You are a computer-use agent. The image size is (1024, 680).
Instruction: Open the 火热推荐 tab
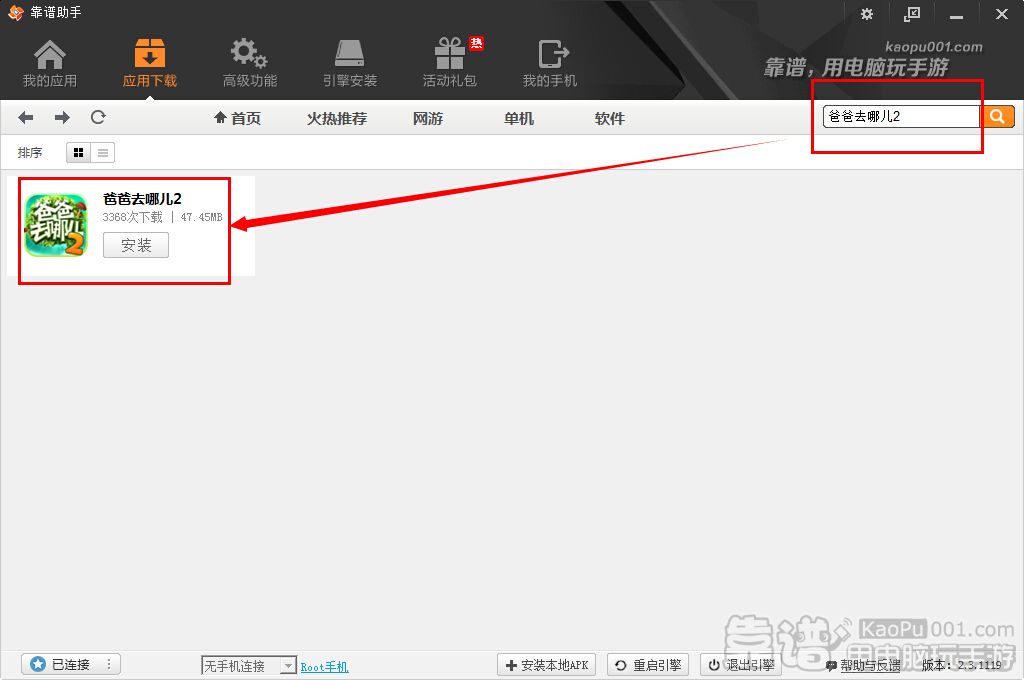click(x=337, y=118)
